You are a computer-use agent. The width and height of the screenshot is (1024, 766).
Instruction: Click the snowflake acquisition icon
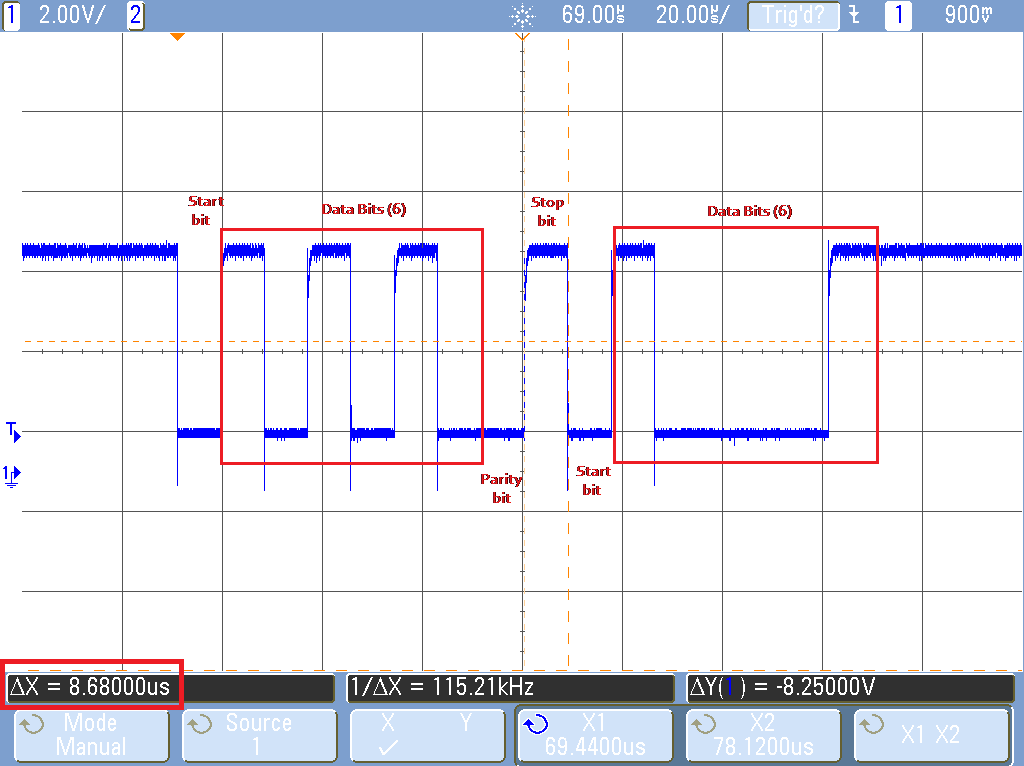[x=524, y=14]
